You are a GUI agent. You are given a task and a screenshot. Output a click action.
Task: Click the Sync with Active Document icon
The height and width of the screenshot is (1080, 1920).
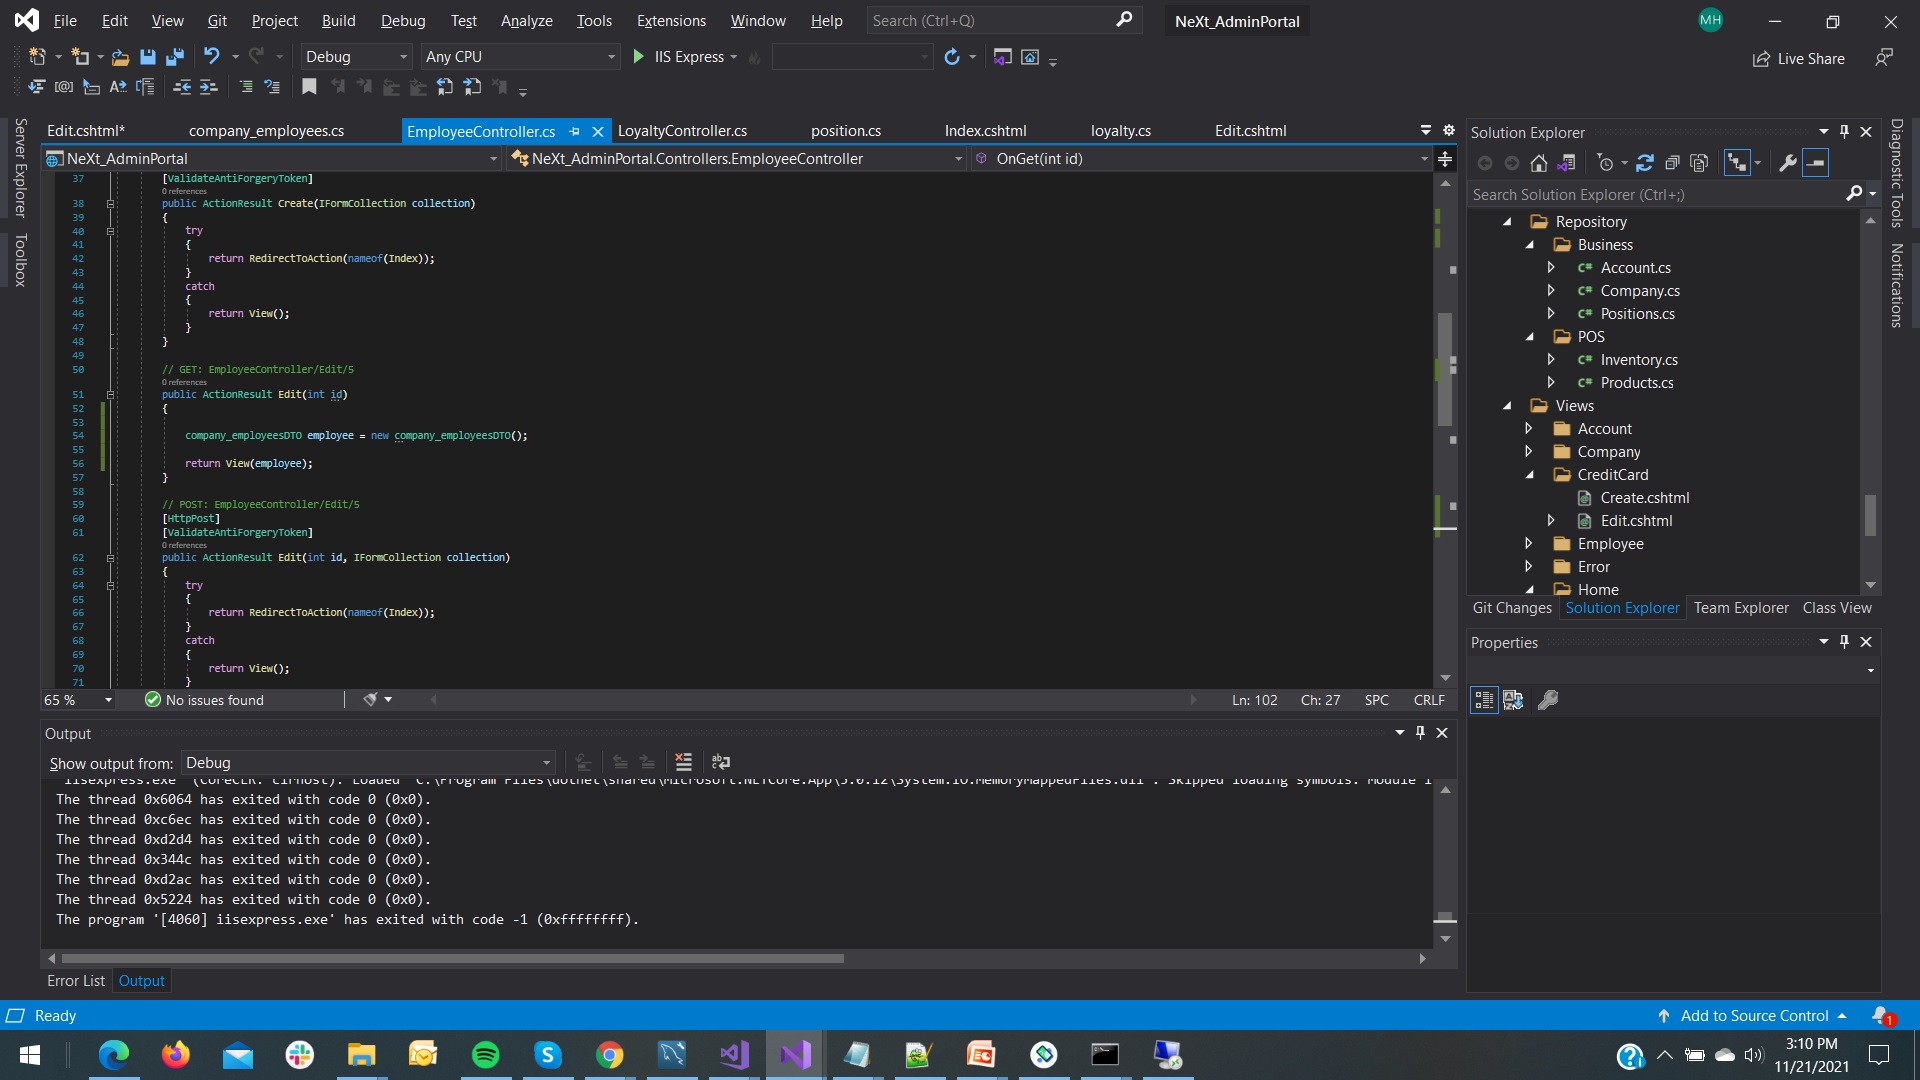(1567, 162)
